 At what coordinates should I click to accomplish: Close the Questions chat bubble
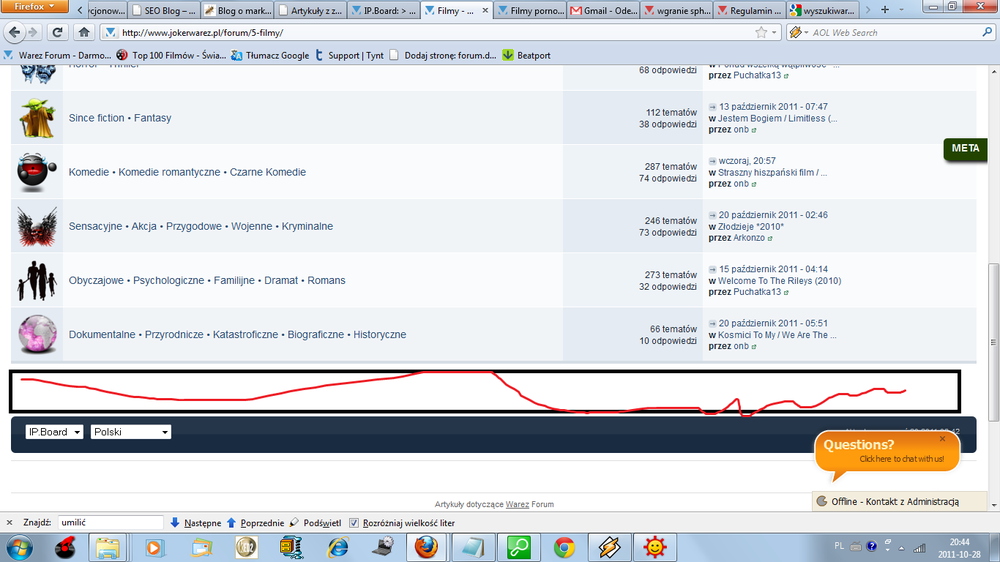pos(942,438)
